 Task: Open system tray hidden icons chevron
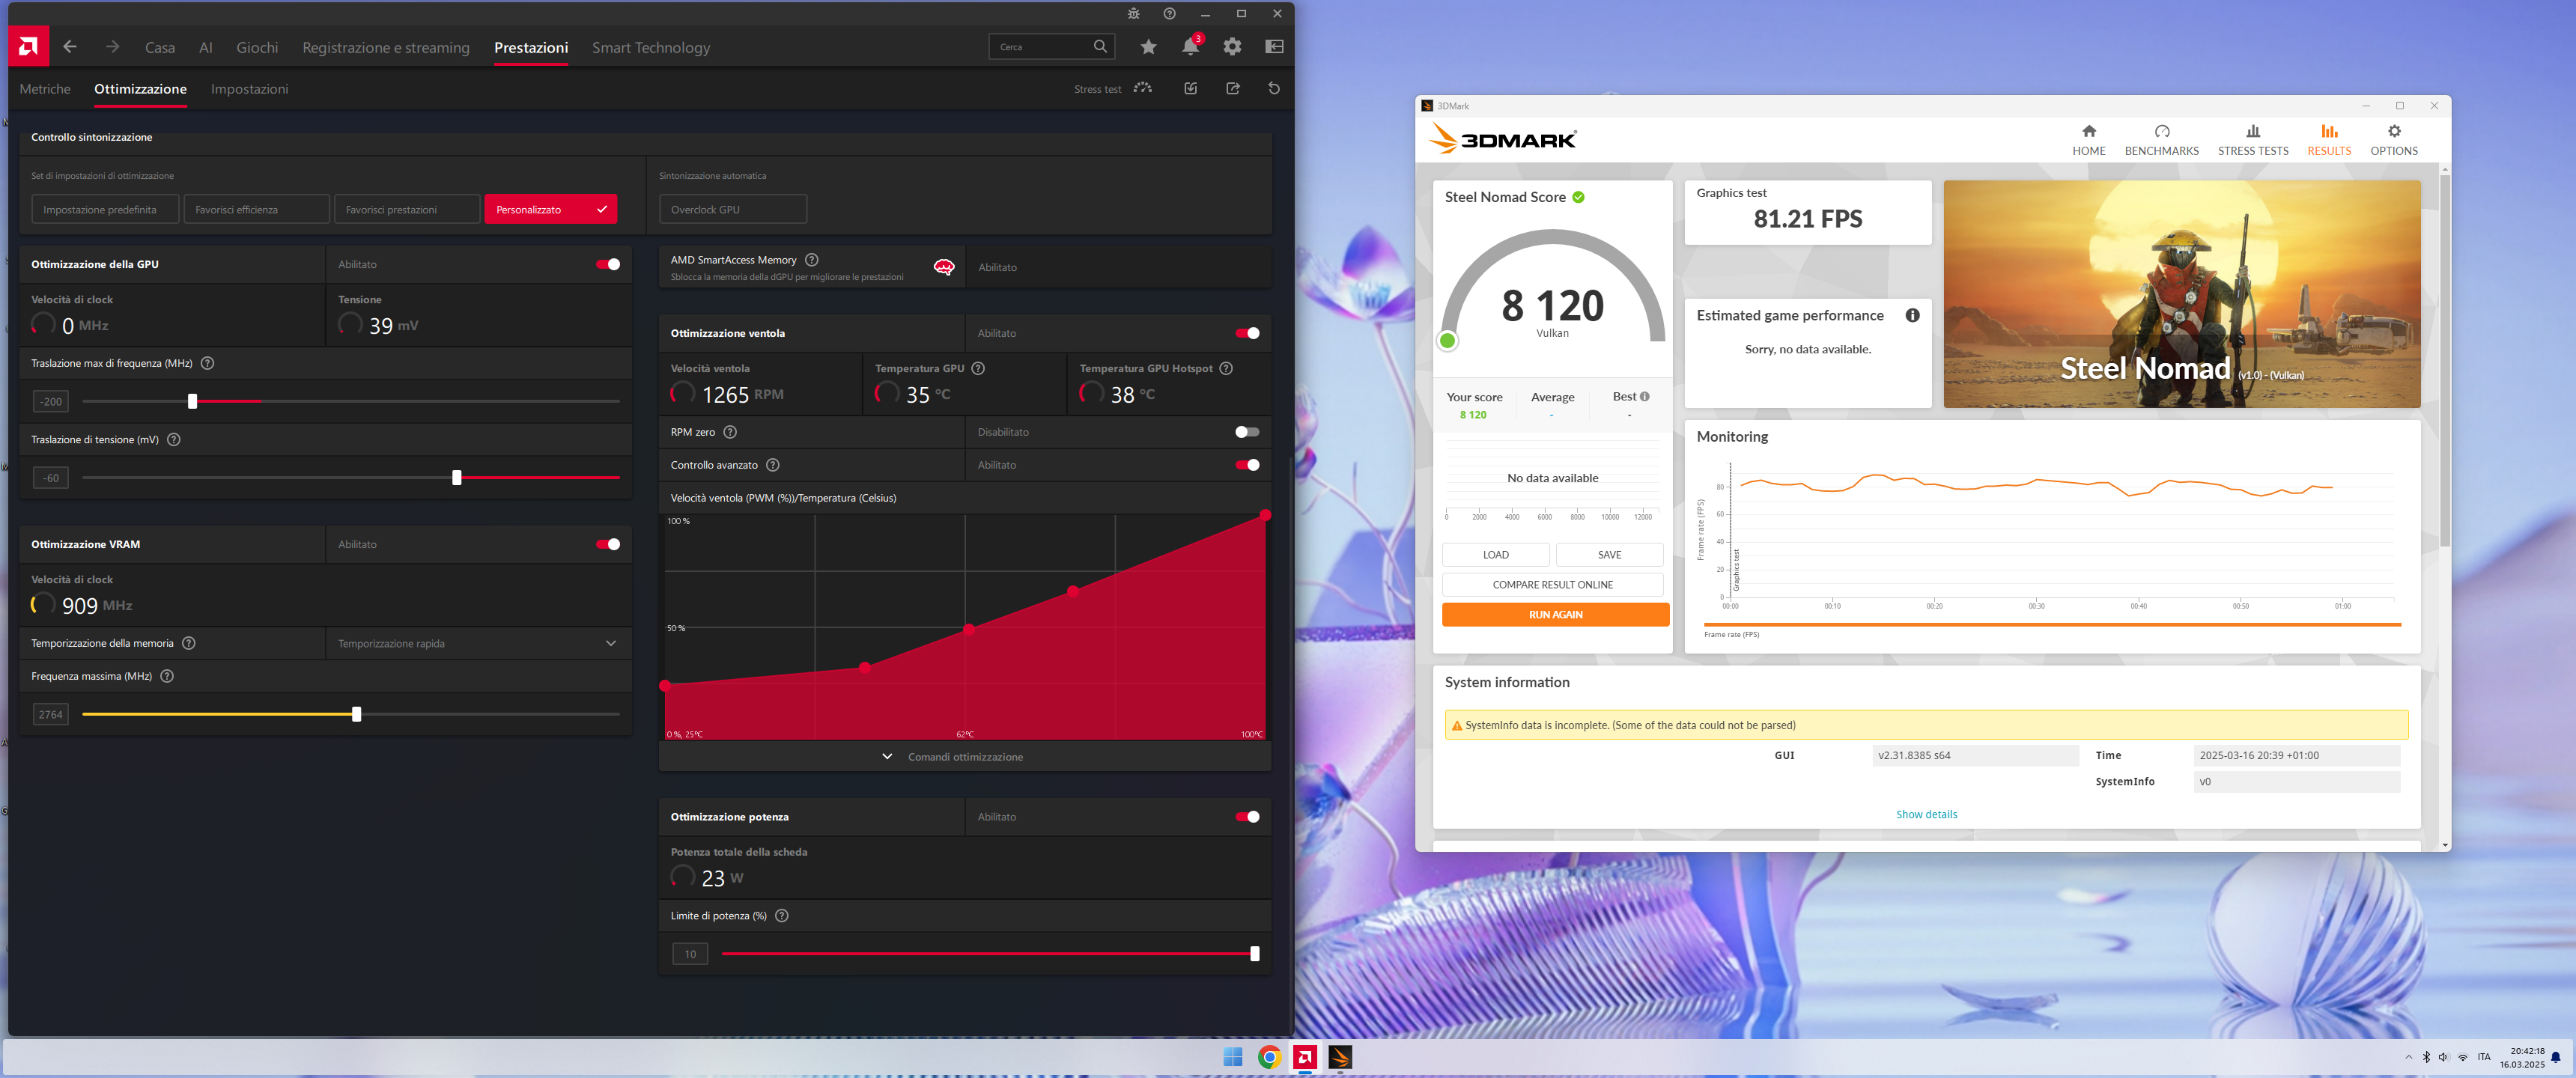click(x=2408, y=1057)
